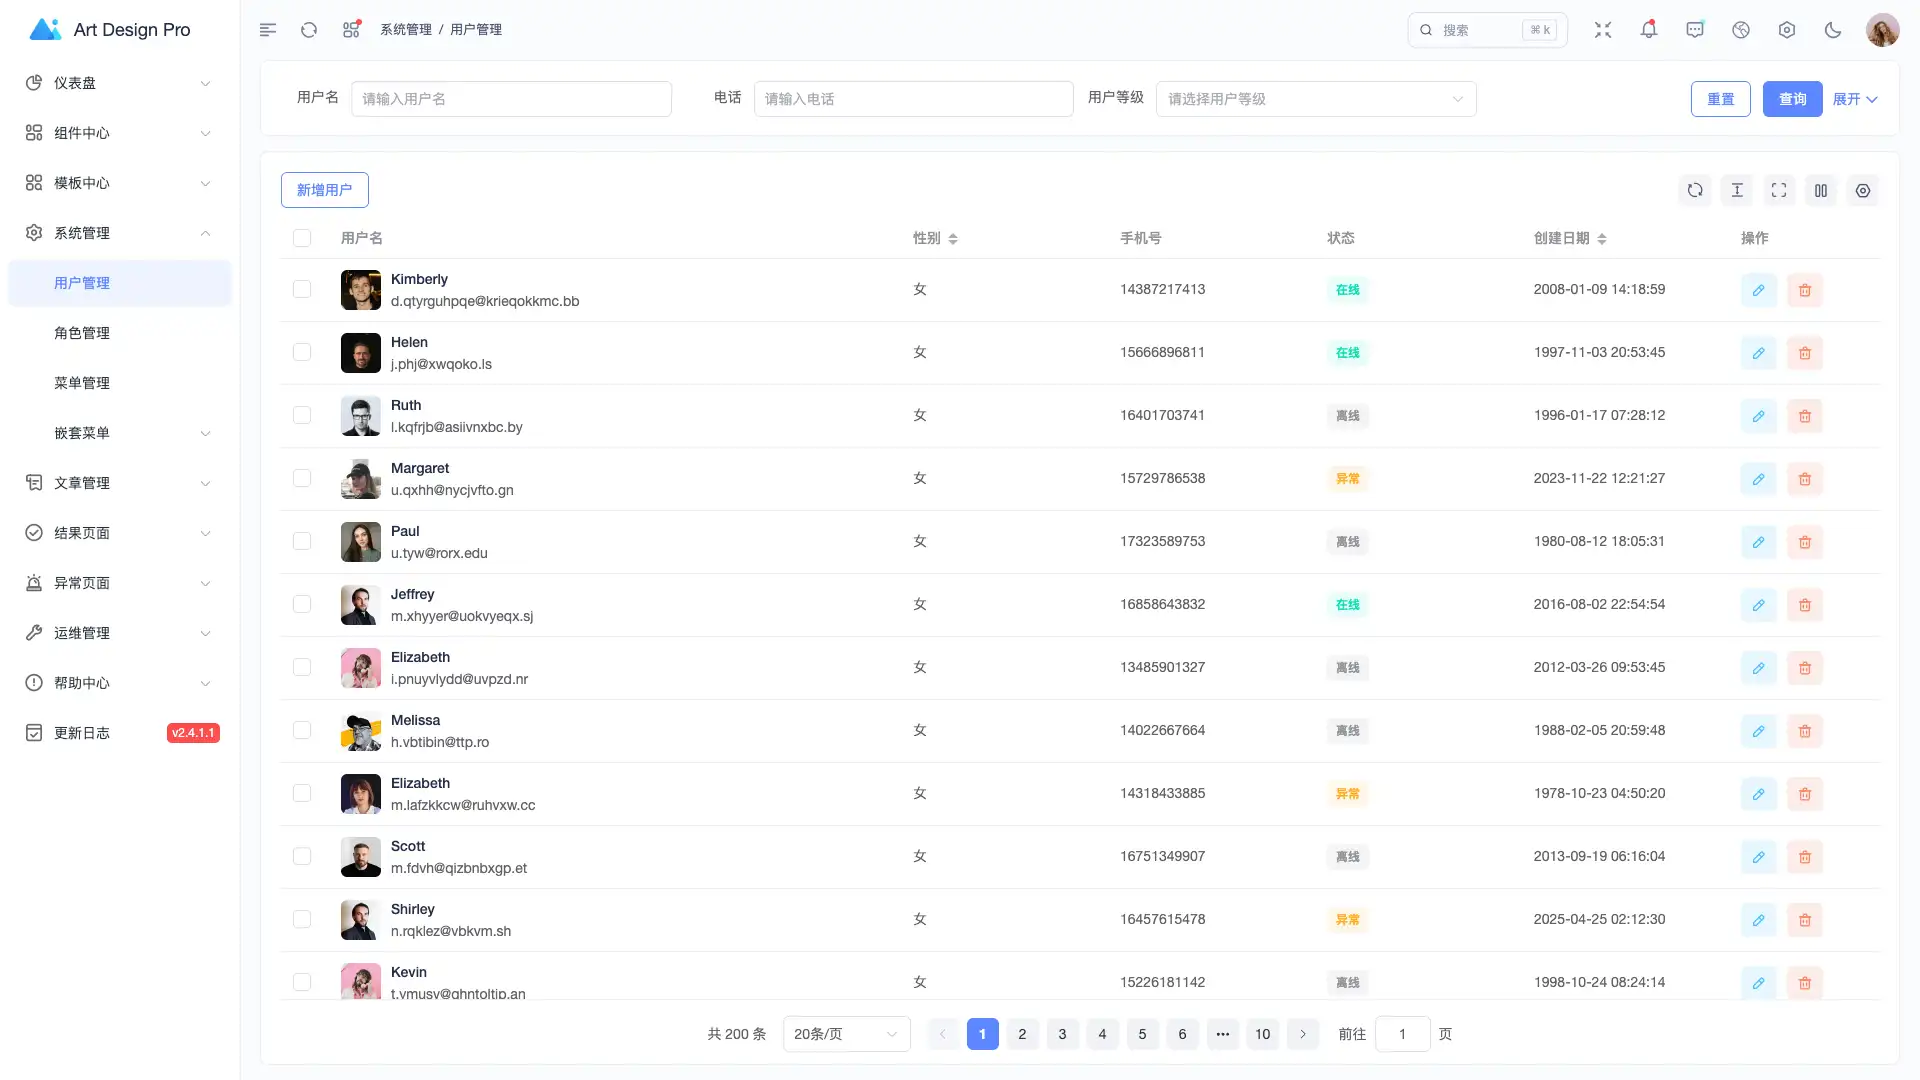Expand the 展开 search filters
The width and height of the screenshot is (1920, 1080).
[1855, 99]
